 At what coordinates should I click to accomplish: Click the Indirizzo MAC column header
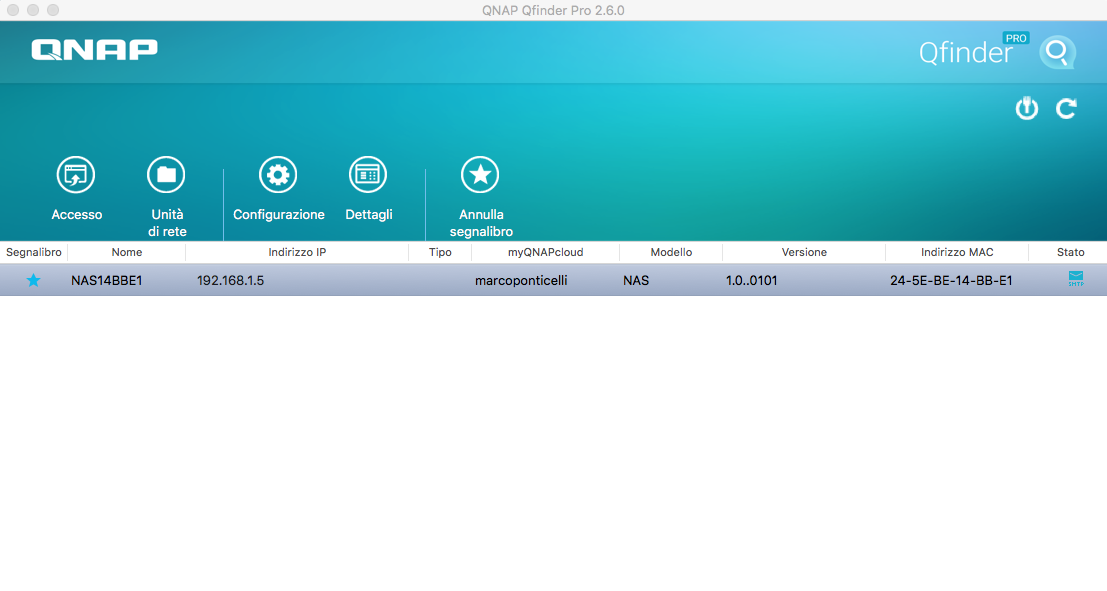(x=957, y=253)
